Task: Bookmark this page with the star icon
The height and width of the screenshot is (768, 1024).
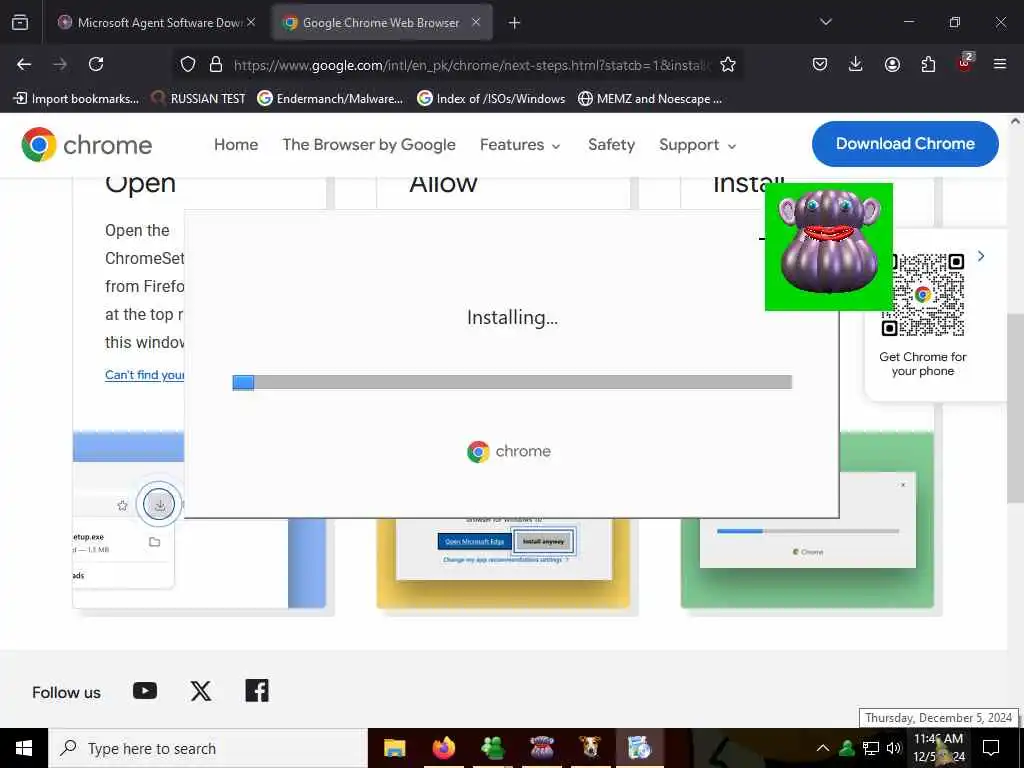Action: [x=728, y=64]
